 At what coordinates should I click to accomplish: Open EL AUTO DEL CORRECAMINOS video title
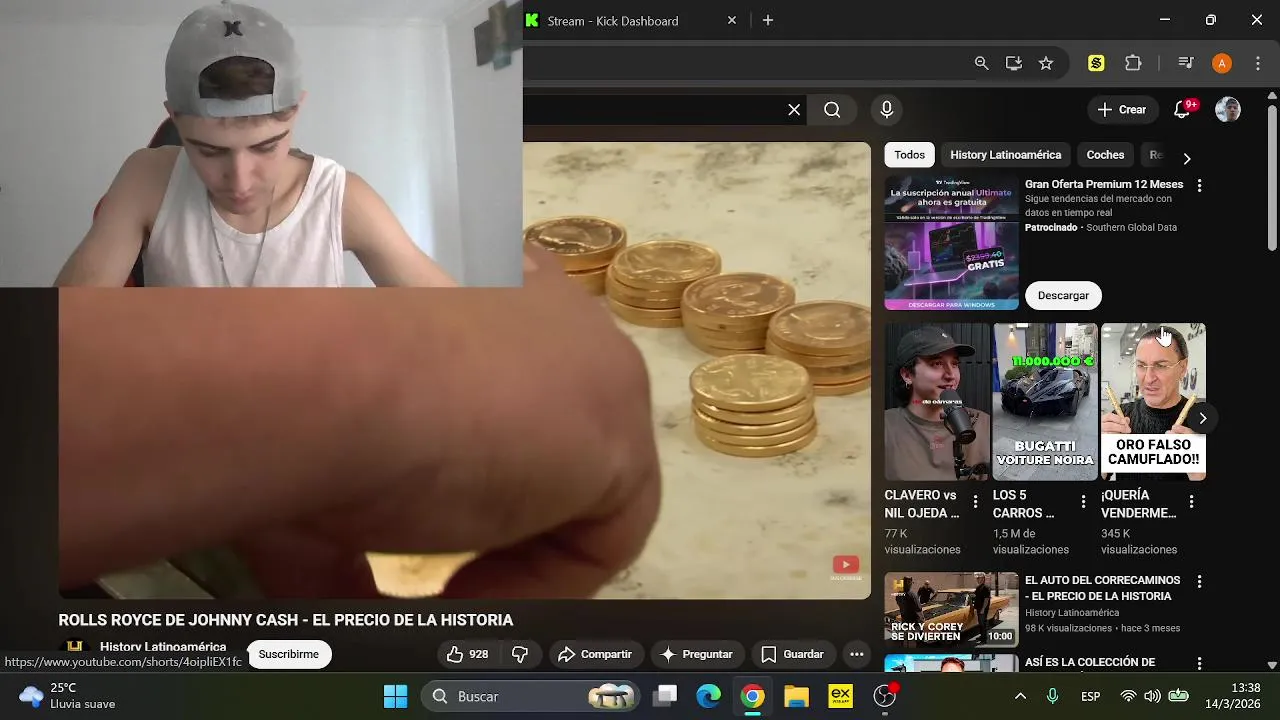point(1102,588)
